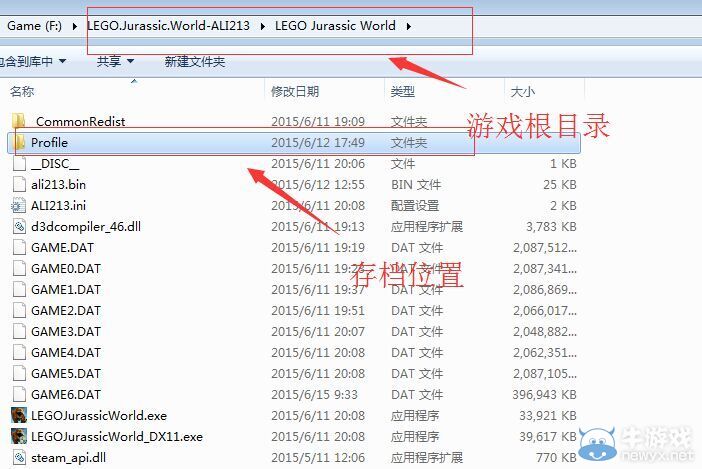
Task: Expand the arrow after LEGO Jurassic World breadcrumb
Action: click(409, 26)
